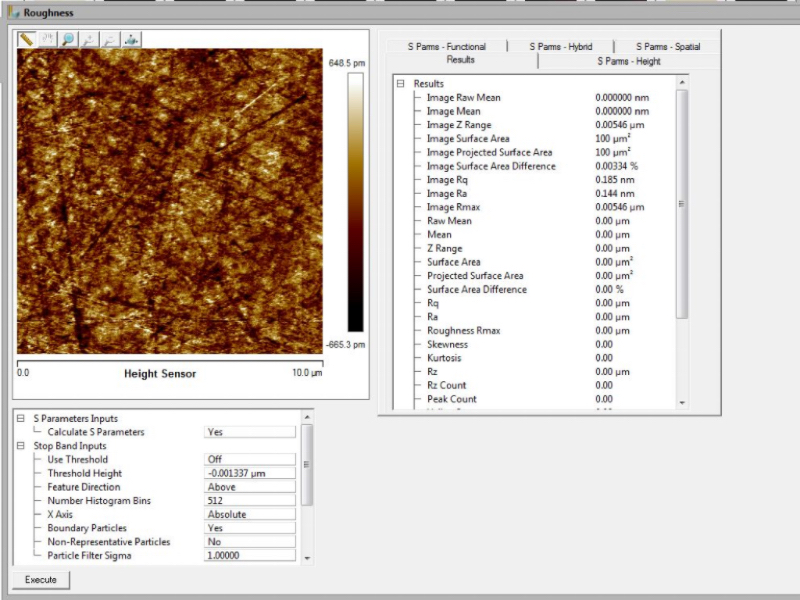
Task: Select the ruler measurement tool
Action: [x=26, y=39]
